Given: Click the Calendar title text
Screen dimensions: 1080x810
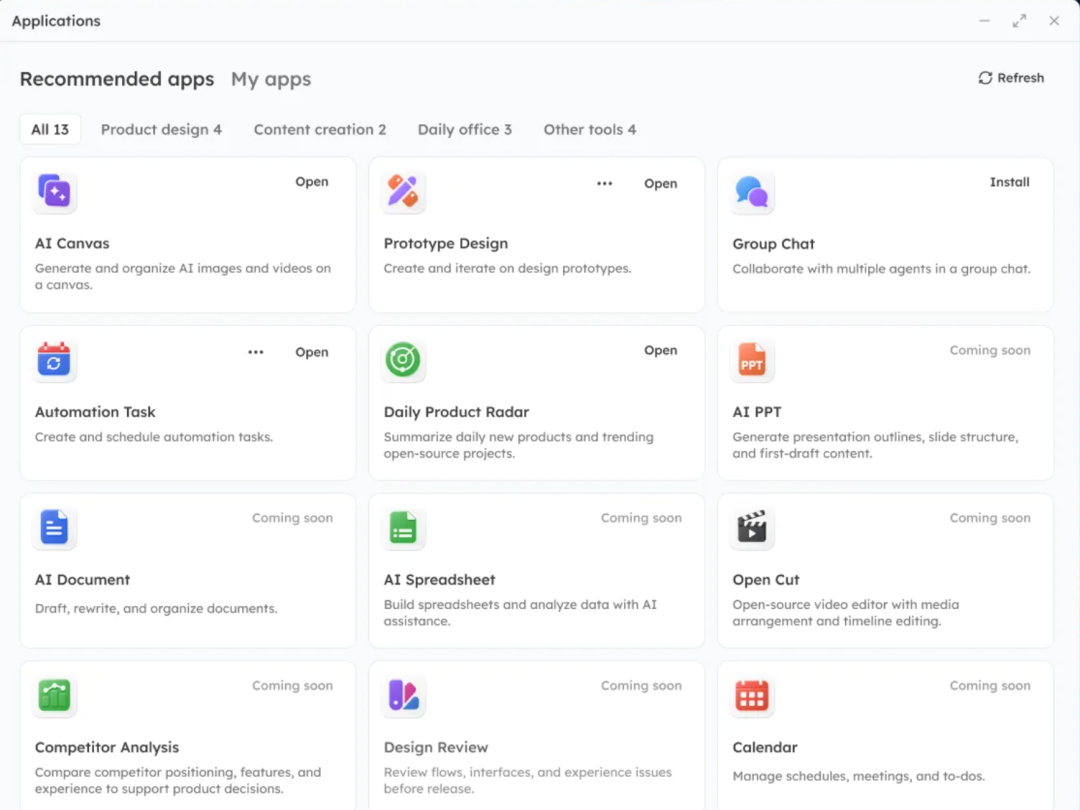Looking at the screenshot, I should pos(765,747).
